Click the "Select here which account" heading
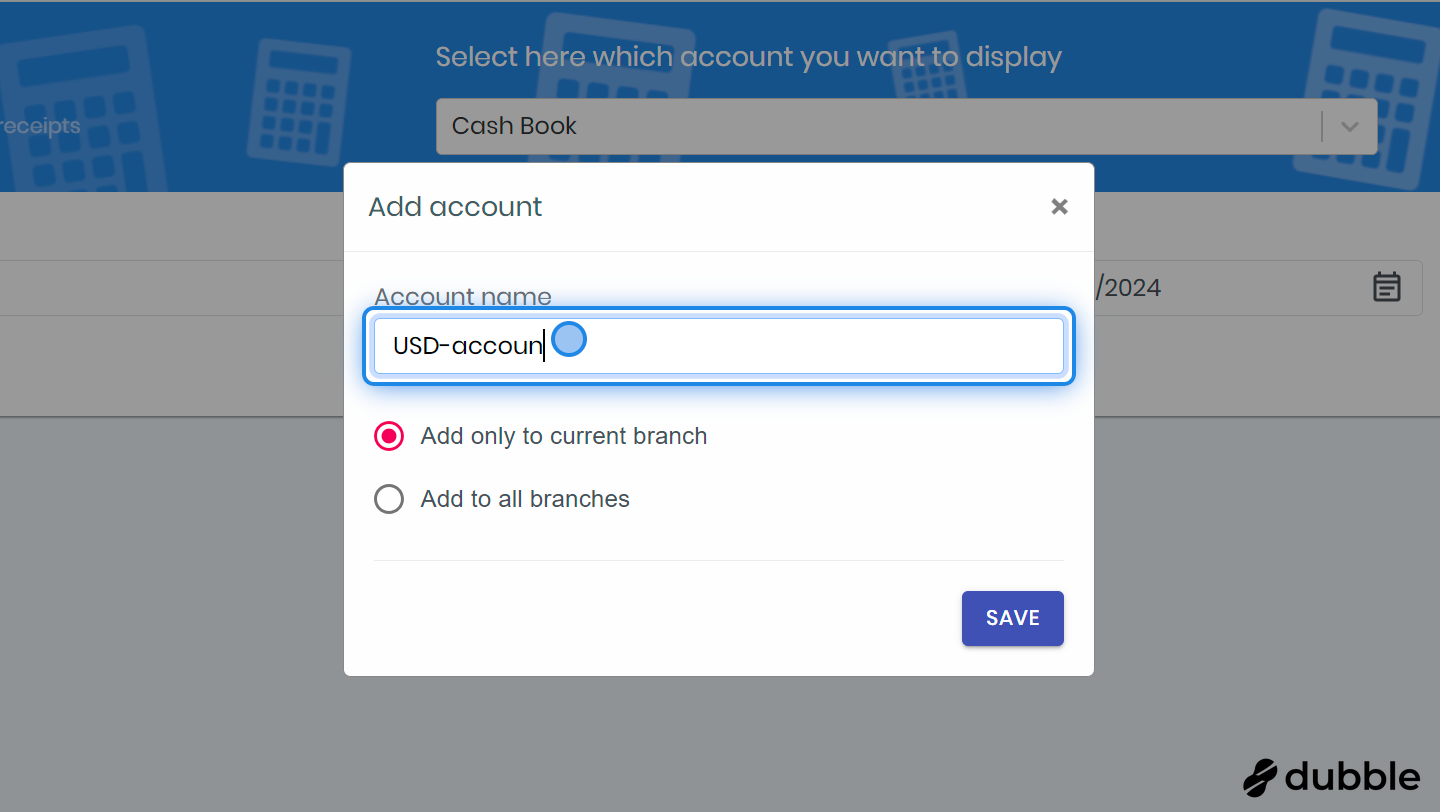Screen dimensions: 1440x812 [748, 57]
